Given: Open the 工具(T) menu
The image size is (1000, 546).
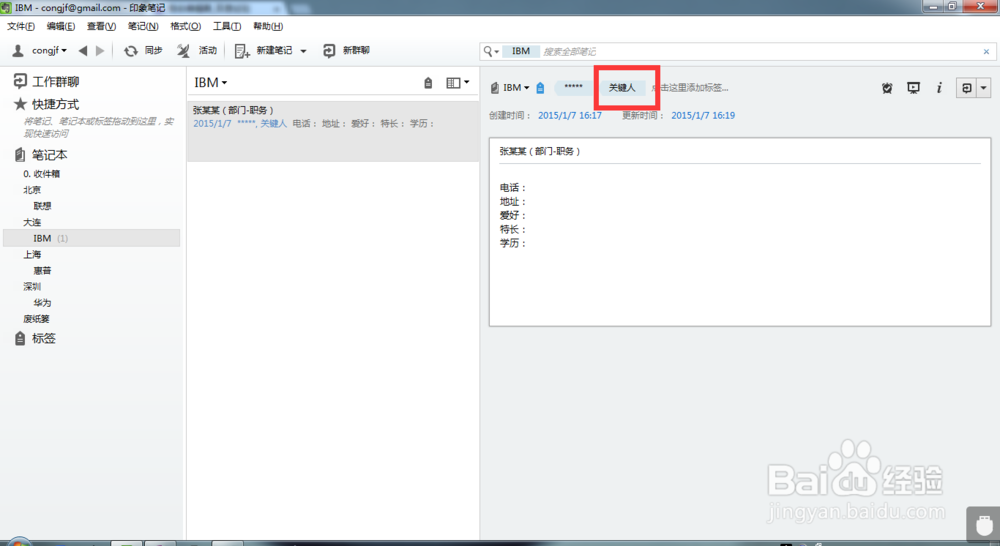Looking at the screenshot, I should [227, 26].
